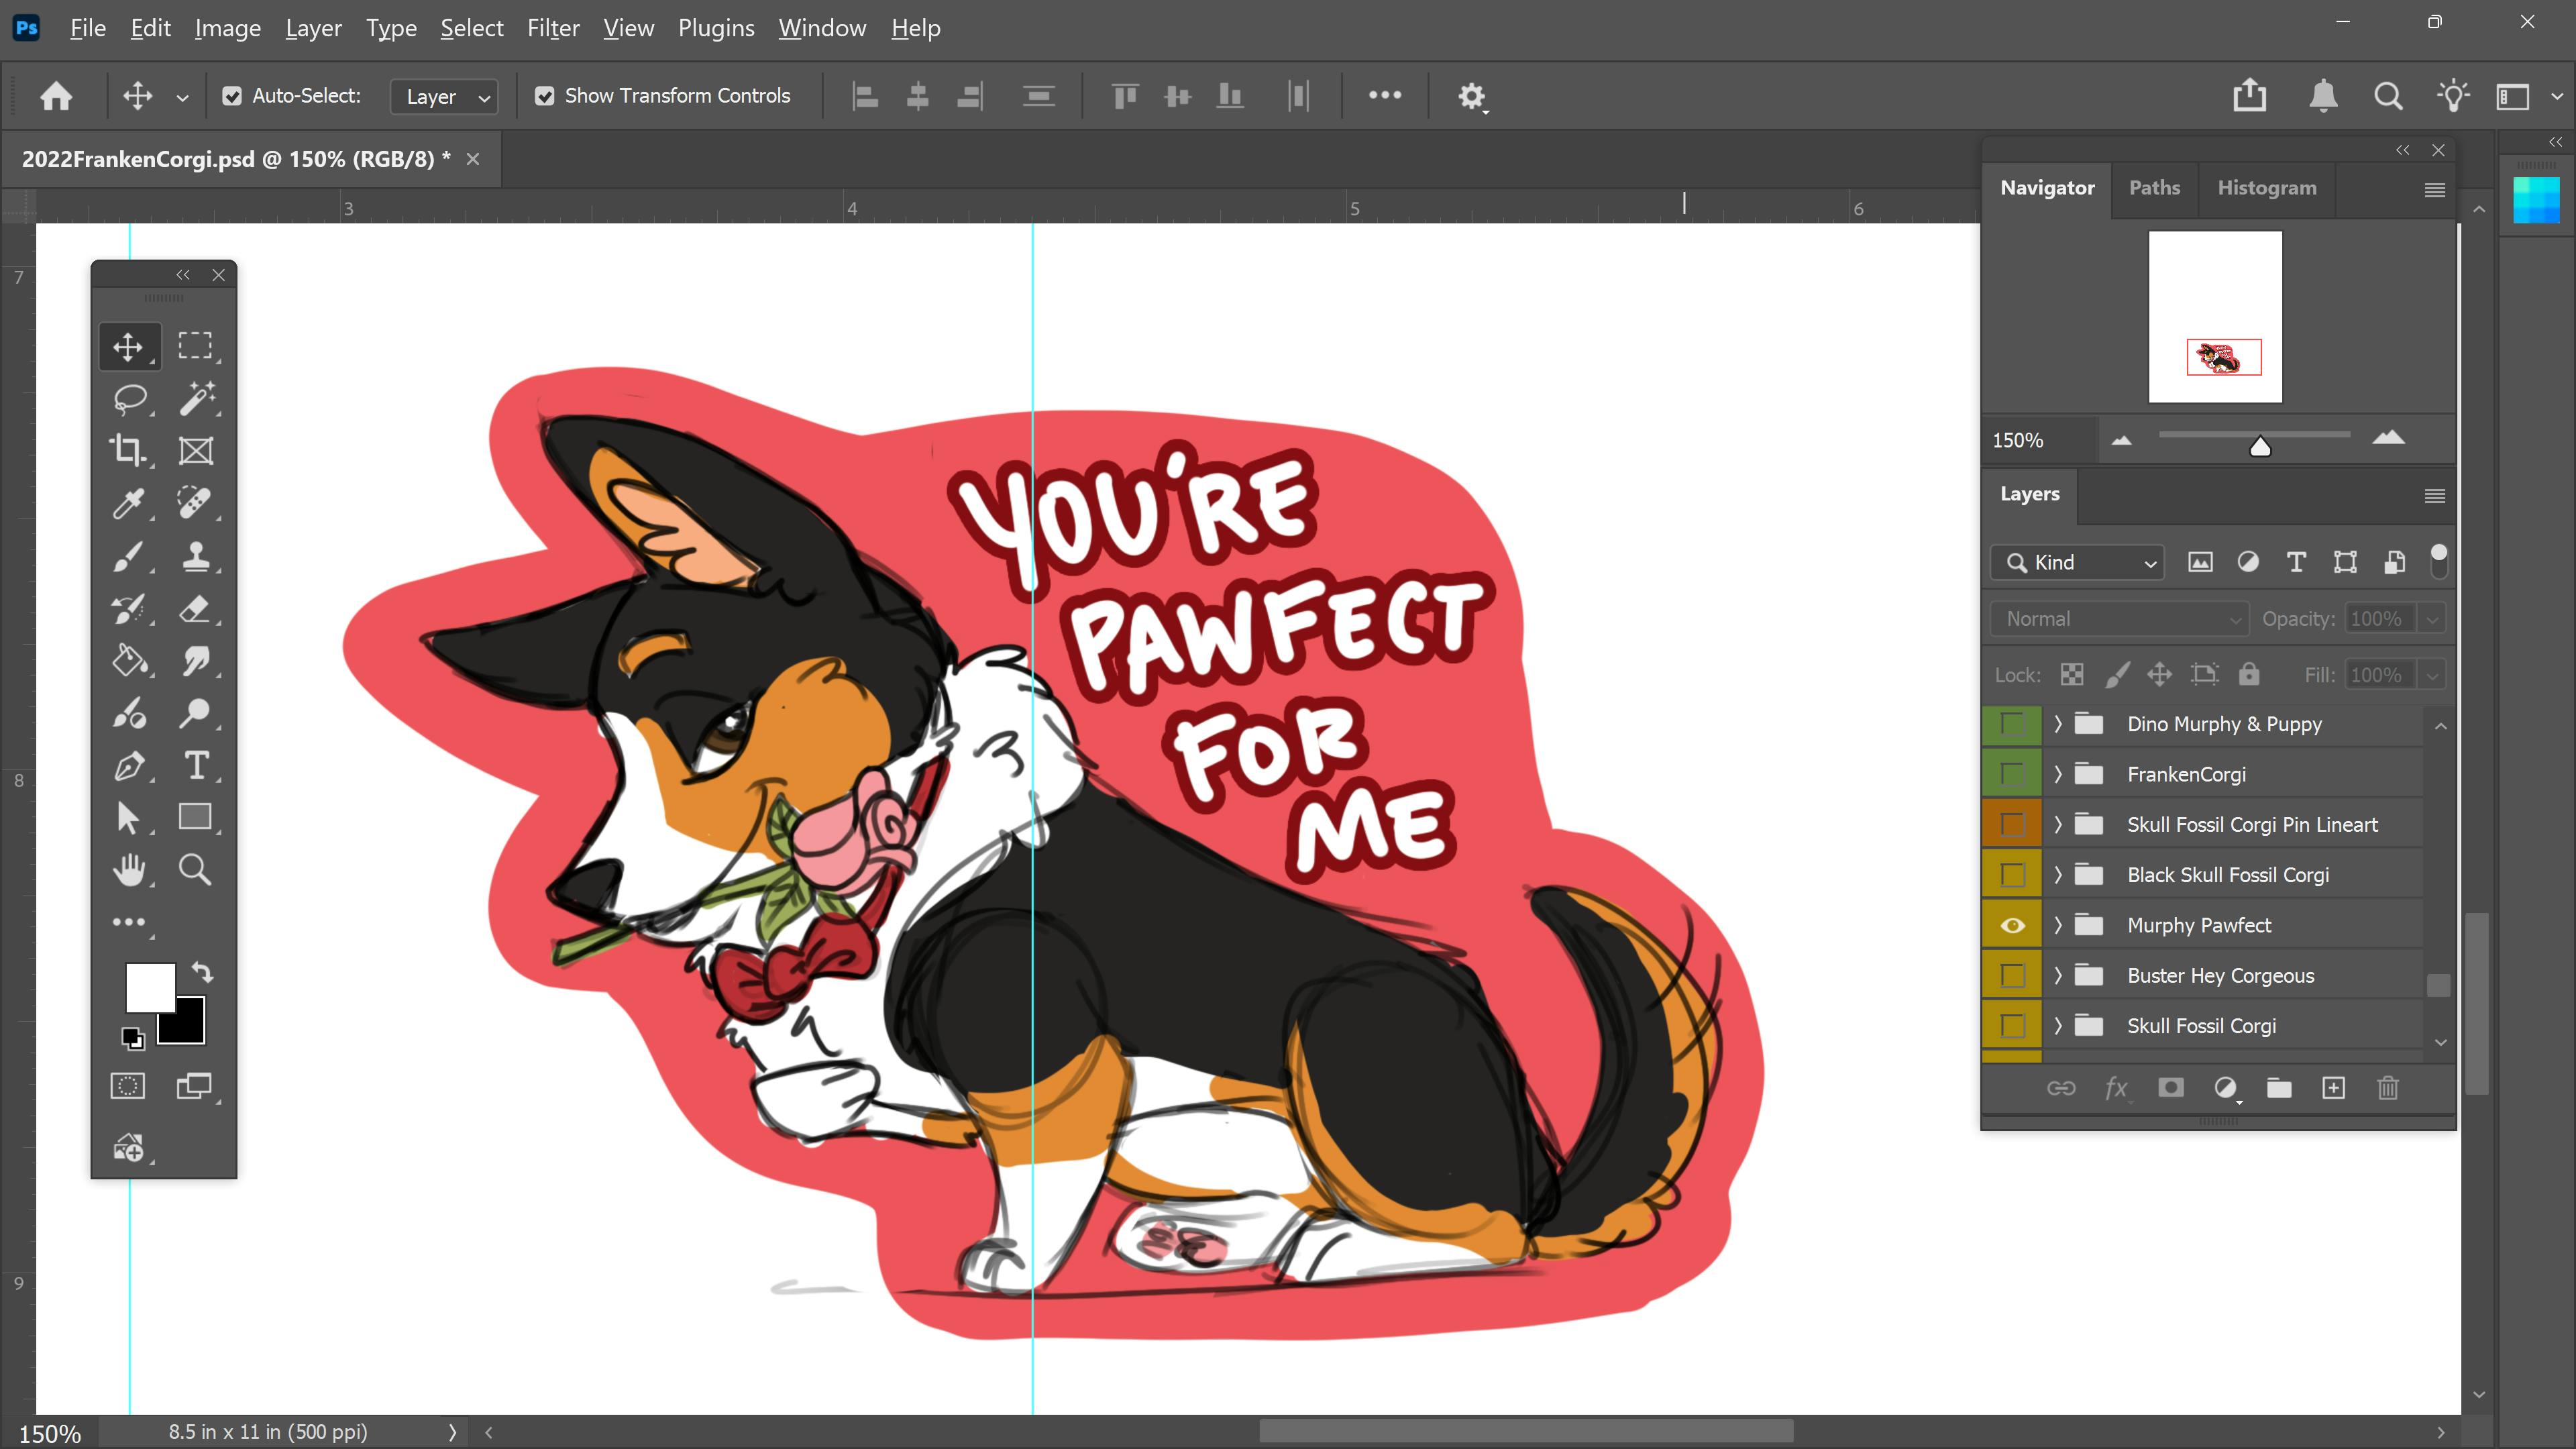
Task: Click the create new layer icon
Action: [x=2333, y=1088]
